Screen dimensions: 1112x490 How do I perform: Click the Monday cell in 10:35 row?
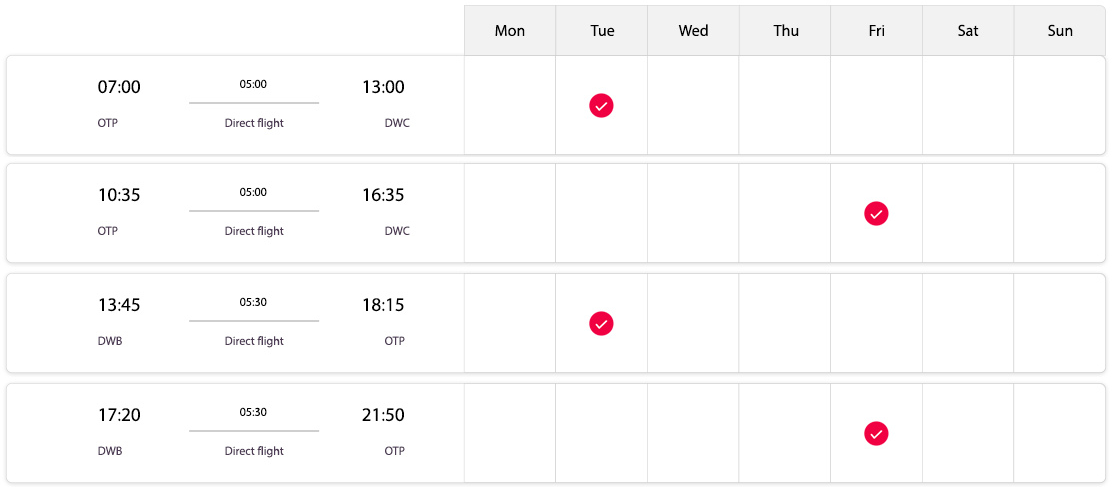[x=510, y=213]
